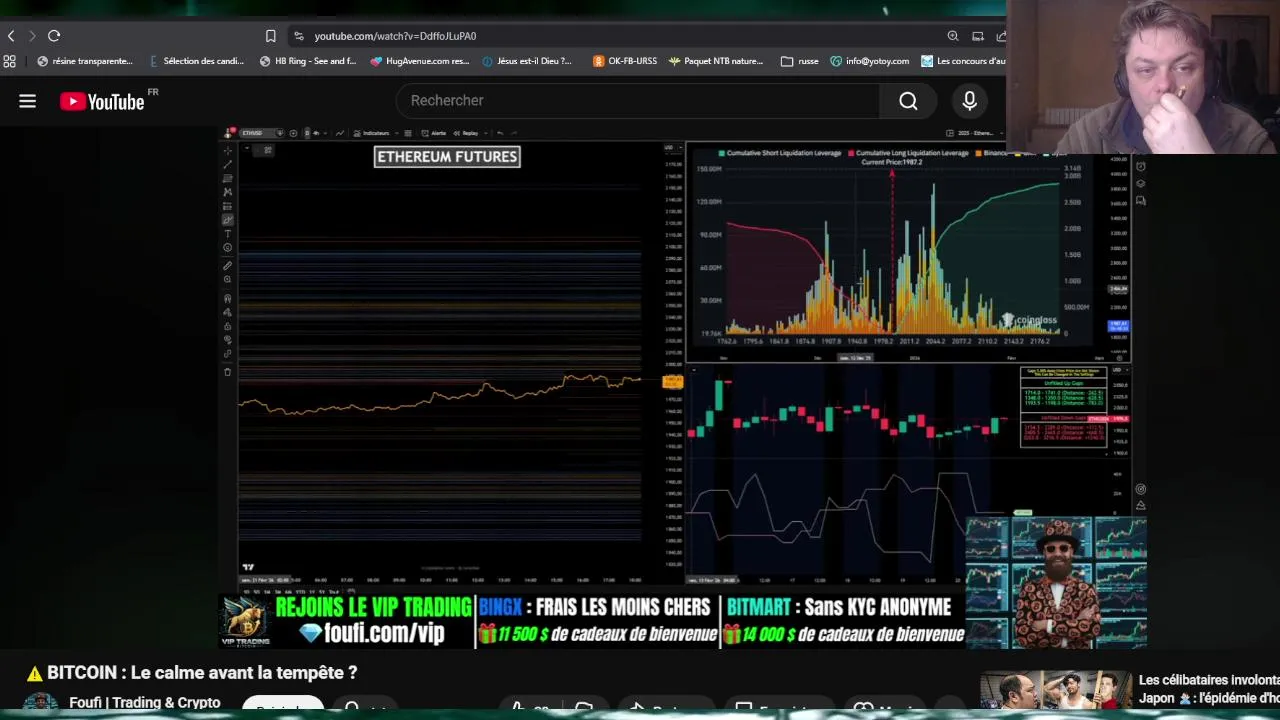Open the 'OK-FB-URSS' bookmark
1280x720 pixels.
(x=625, y=61)
